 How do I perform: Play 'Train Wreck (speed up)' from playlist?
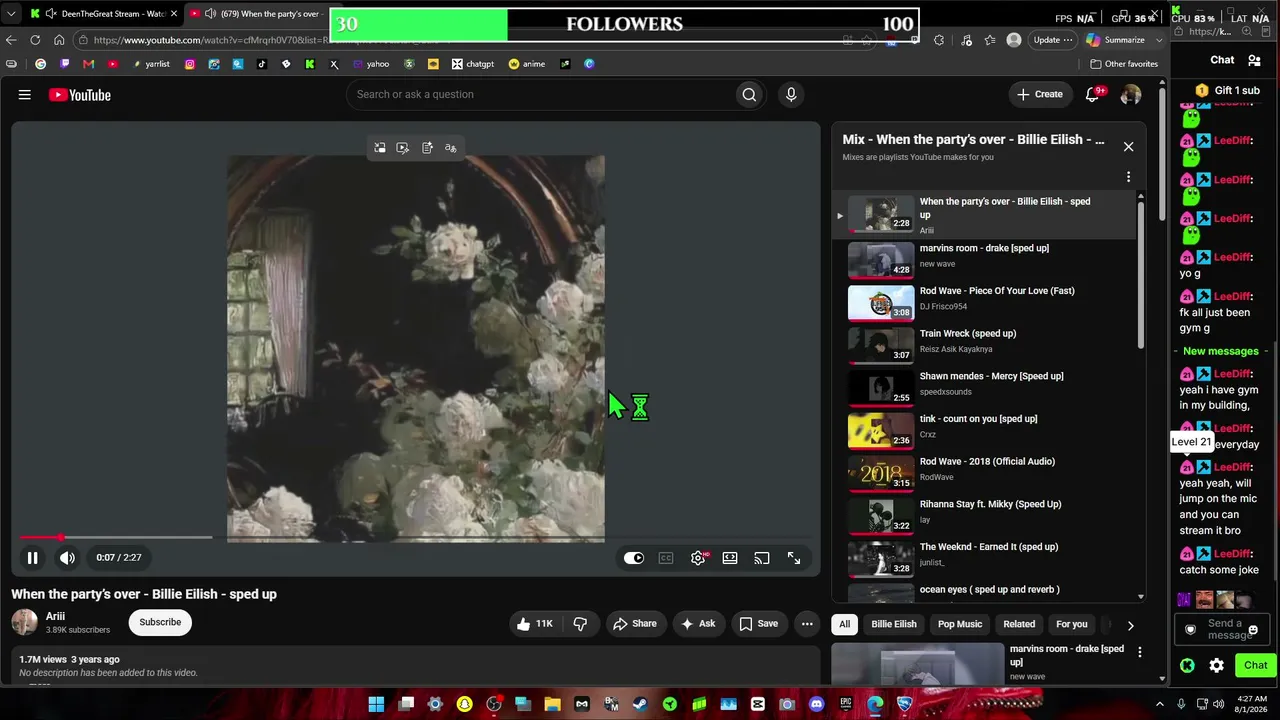click(986, 345)
